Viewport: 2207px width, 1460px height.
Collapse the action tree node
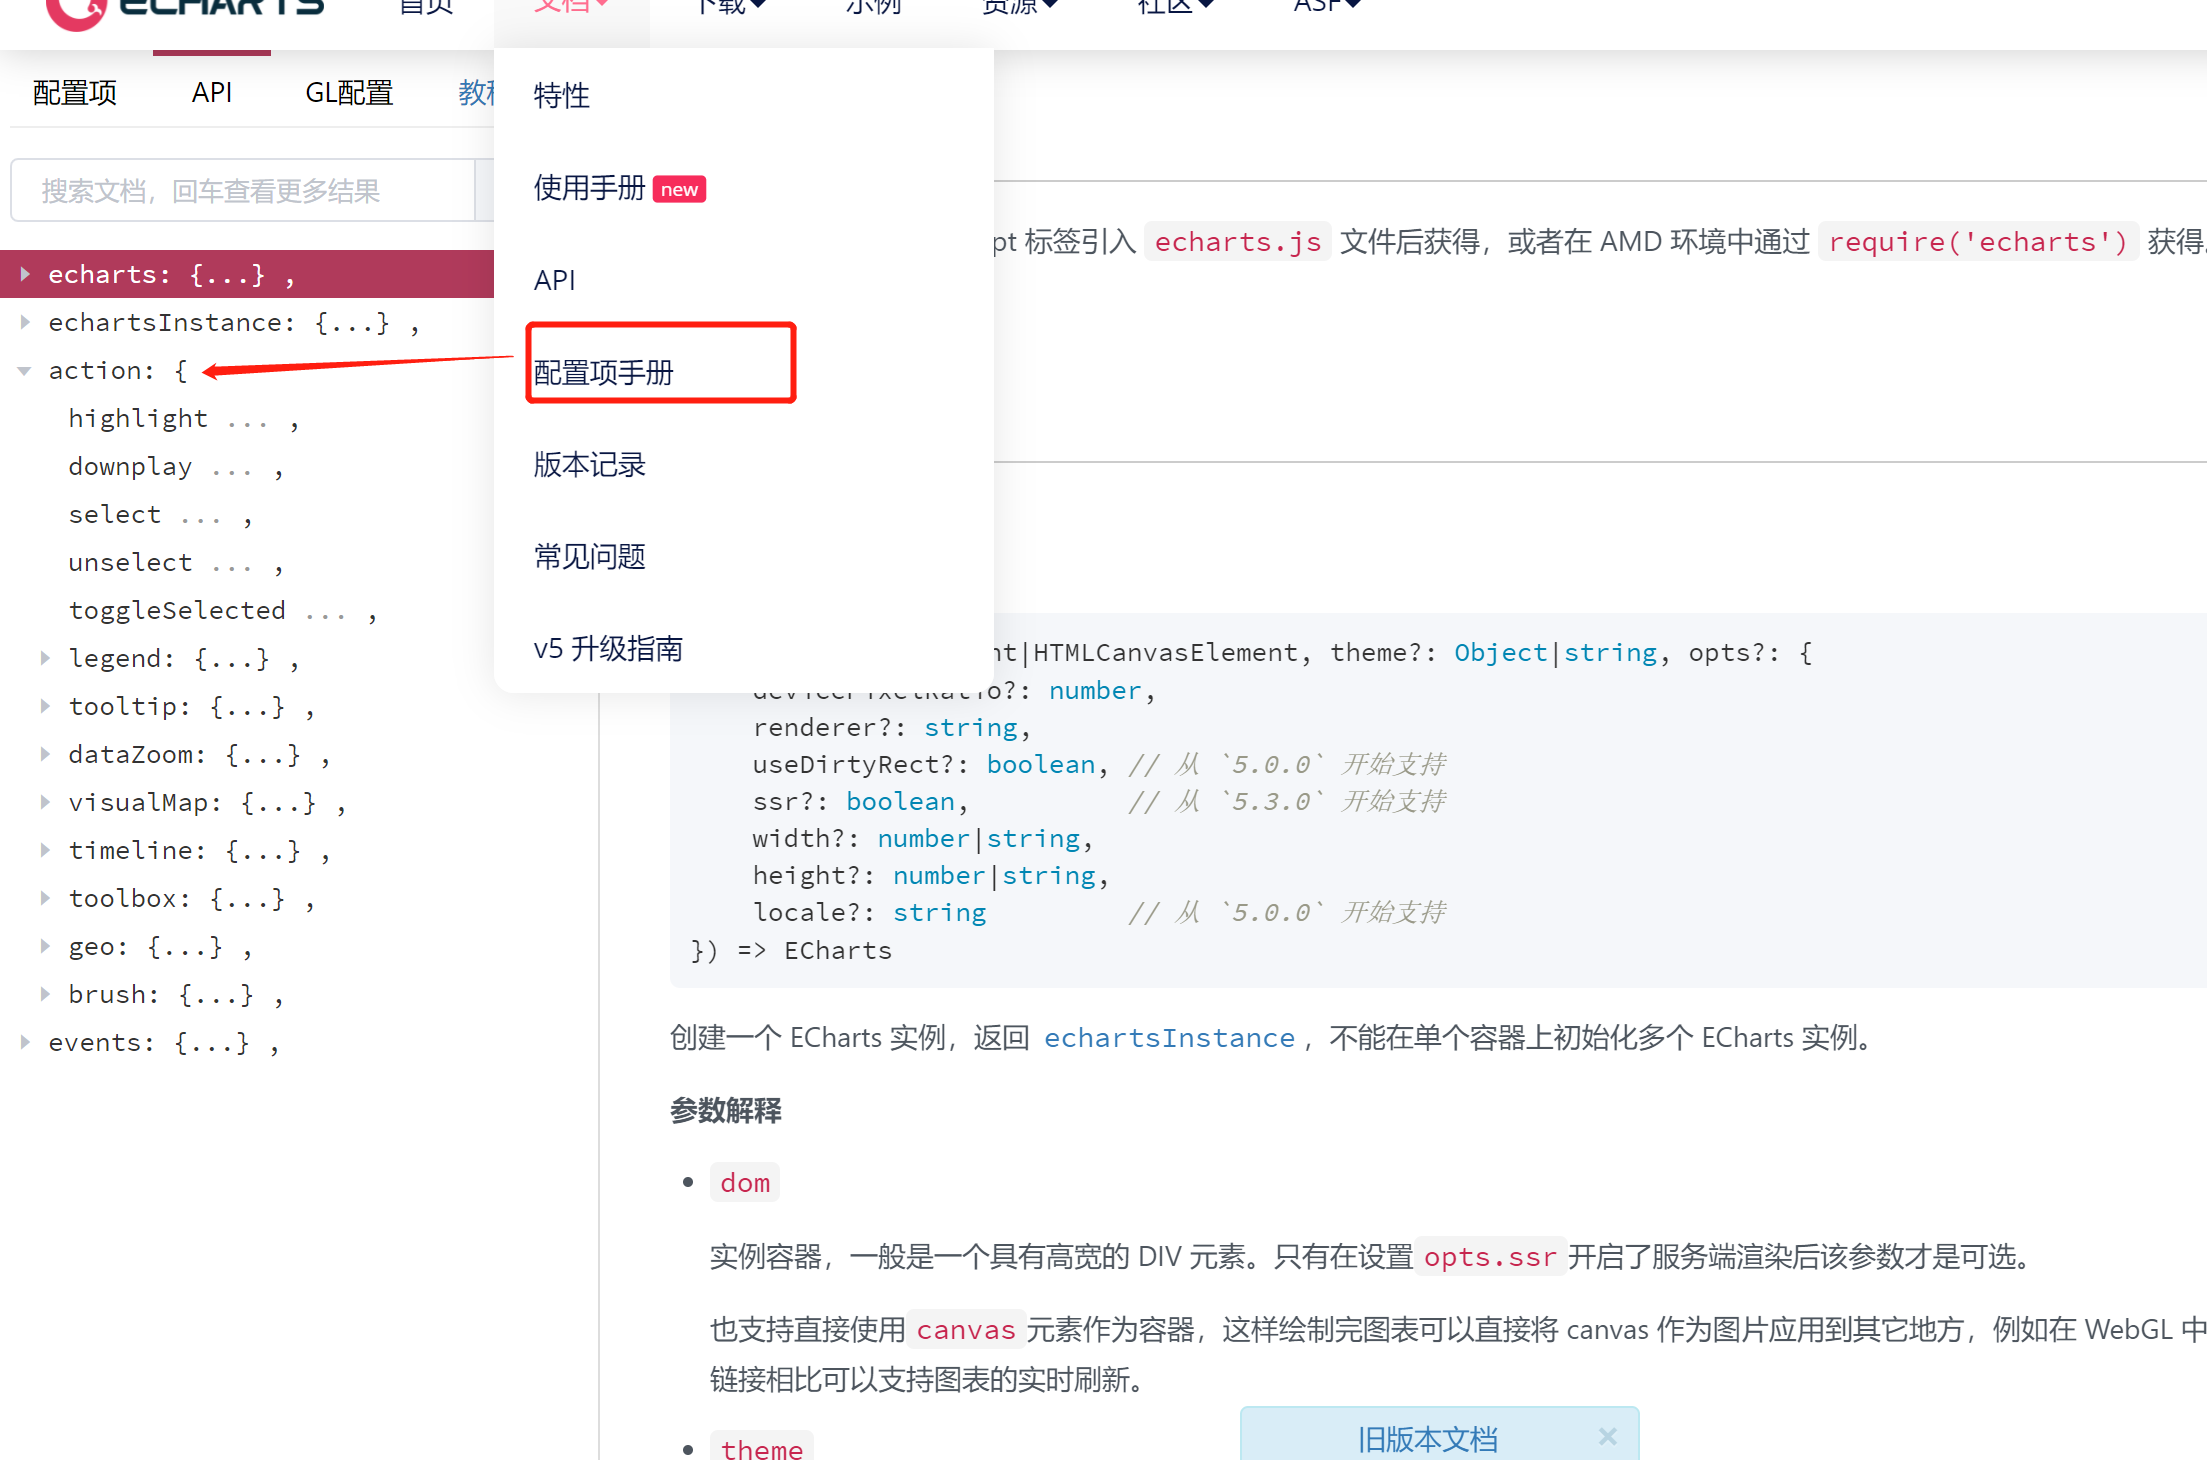(x=25, y=370)
